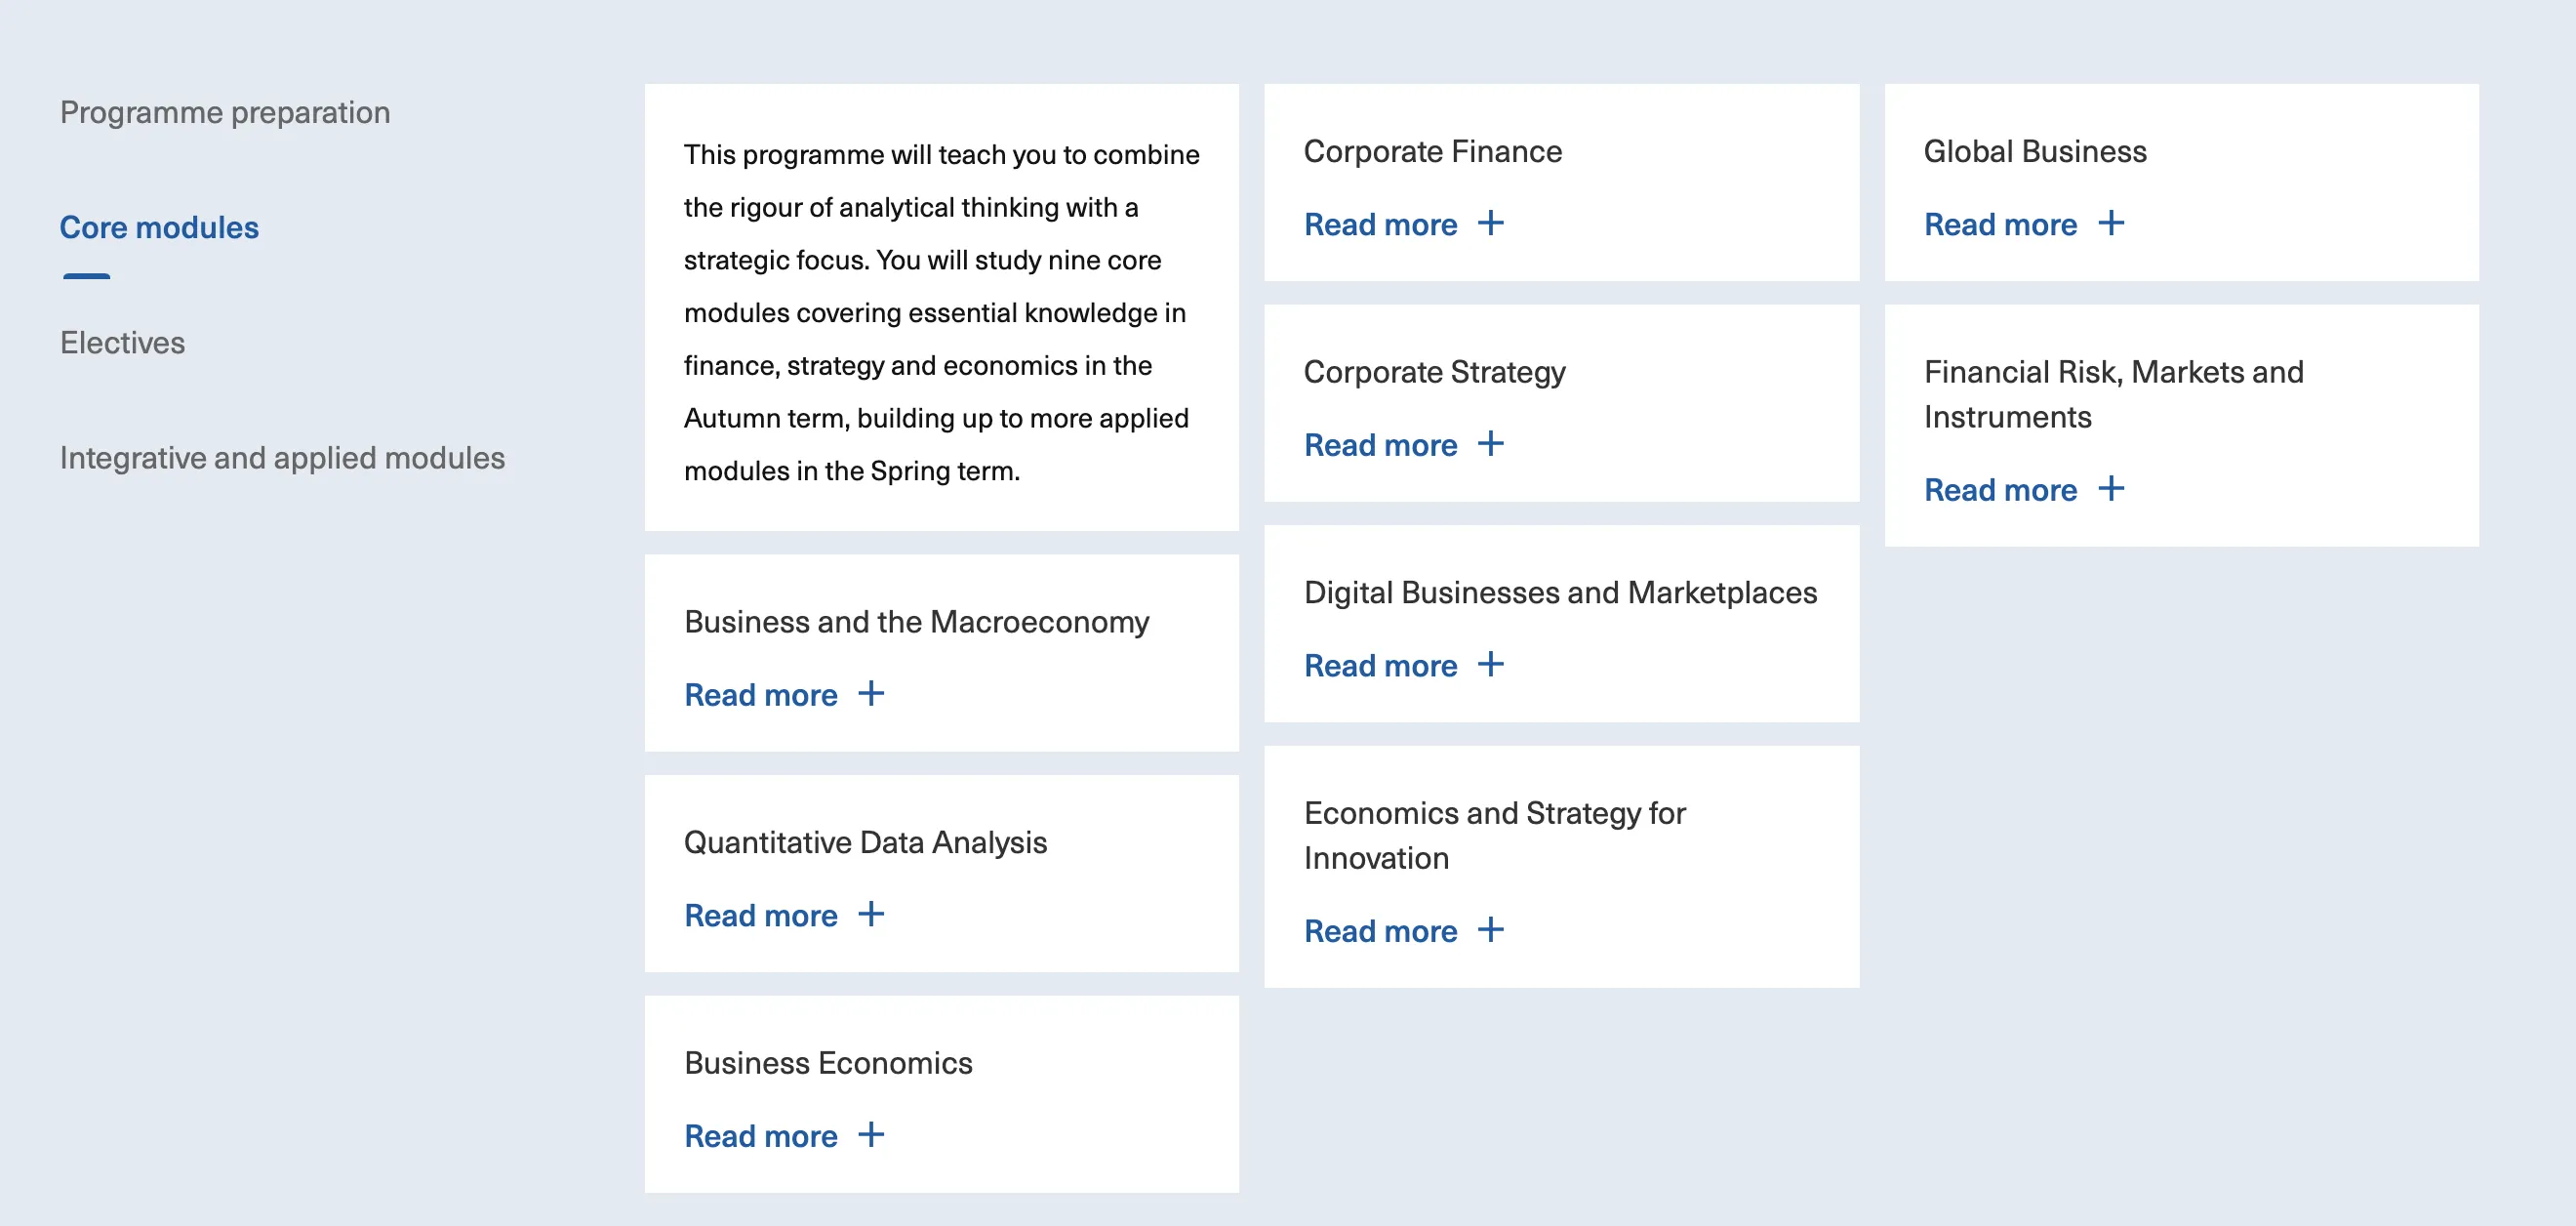Click the Business and the Macroeconomy title
This screenshot has height=1226, width=2576.
(x=916, y=622)
